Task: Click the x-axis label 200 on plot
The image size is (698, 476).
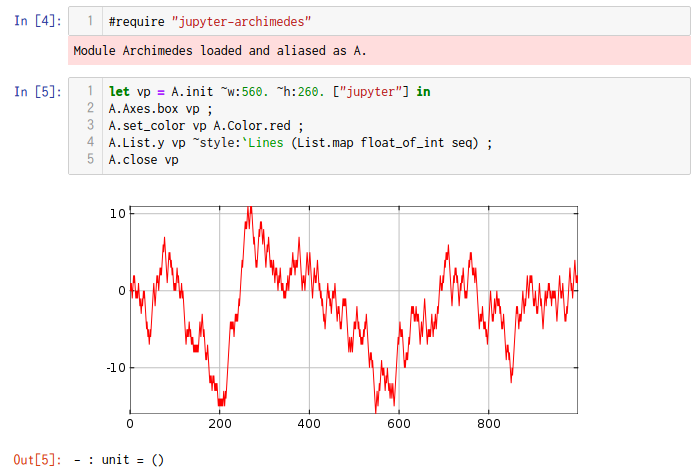Action: click(x=219, y=423)
